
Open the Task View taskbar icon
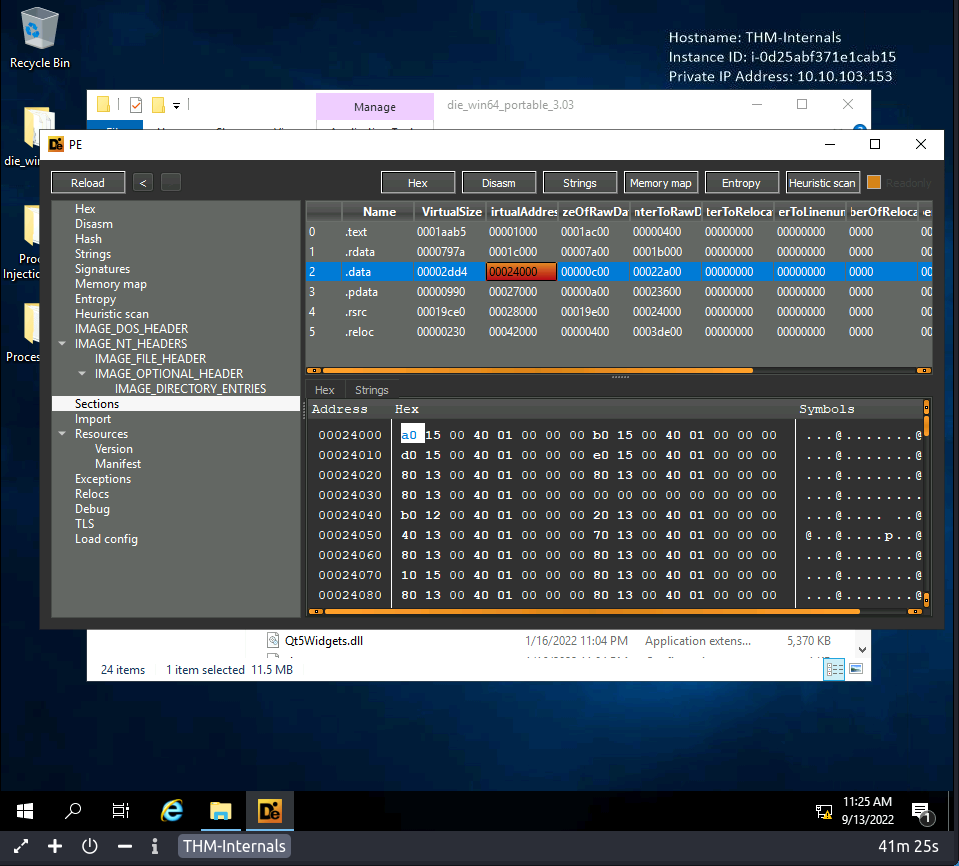coord(121,811)
